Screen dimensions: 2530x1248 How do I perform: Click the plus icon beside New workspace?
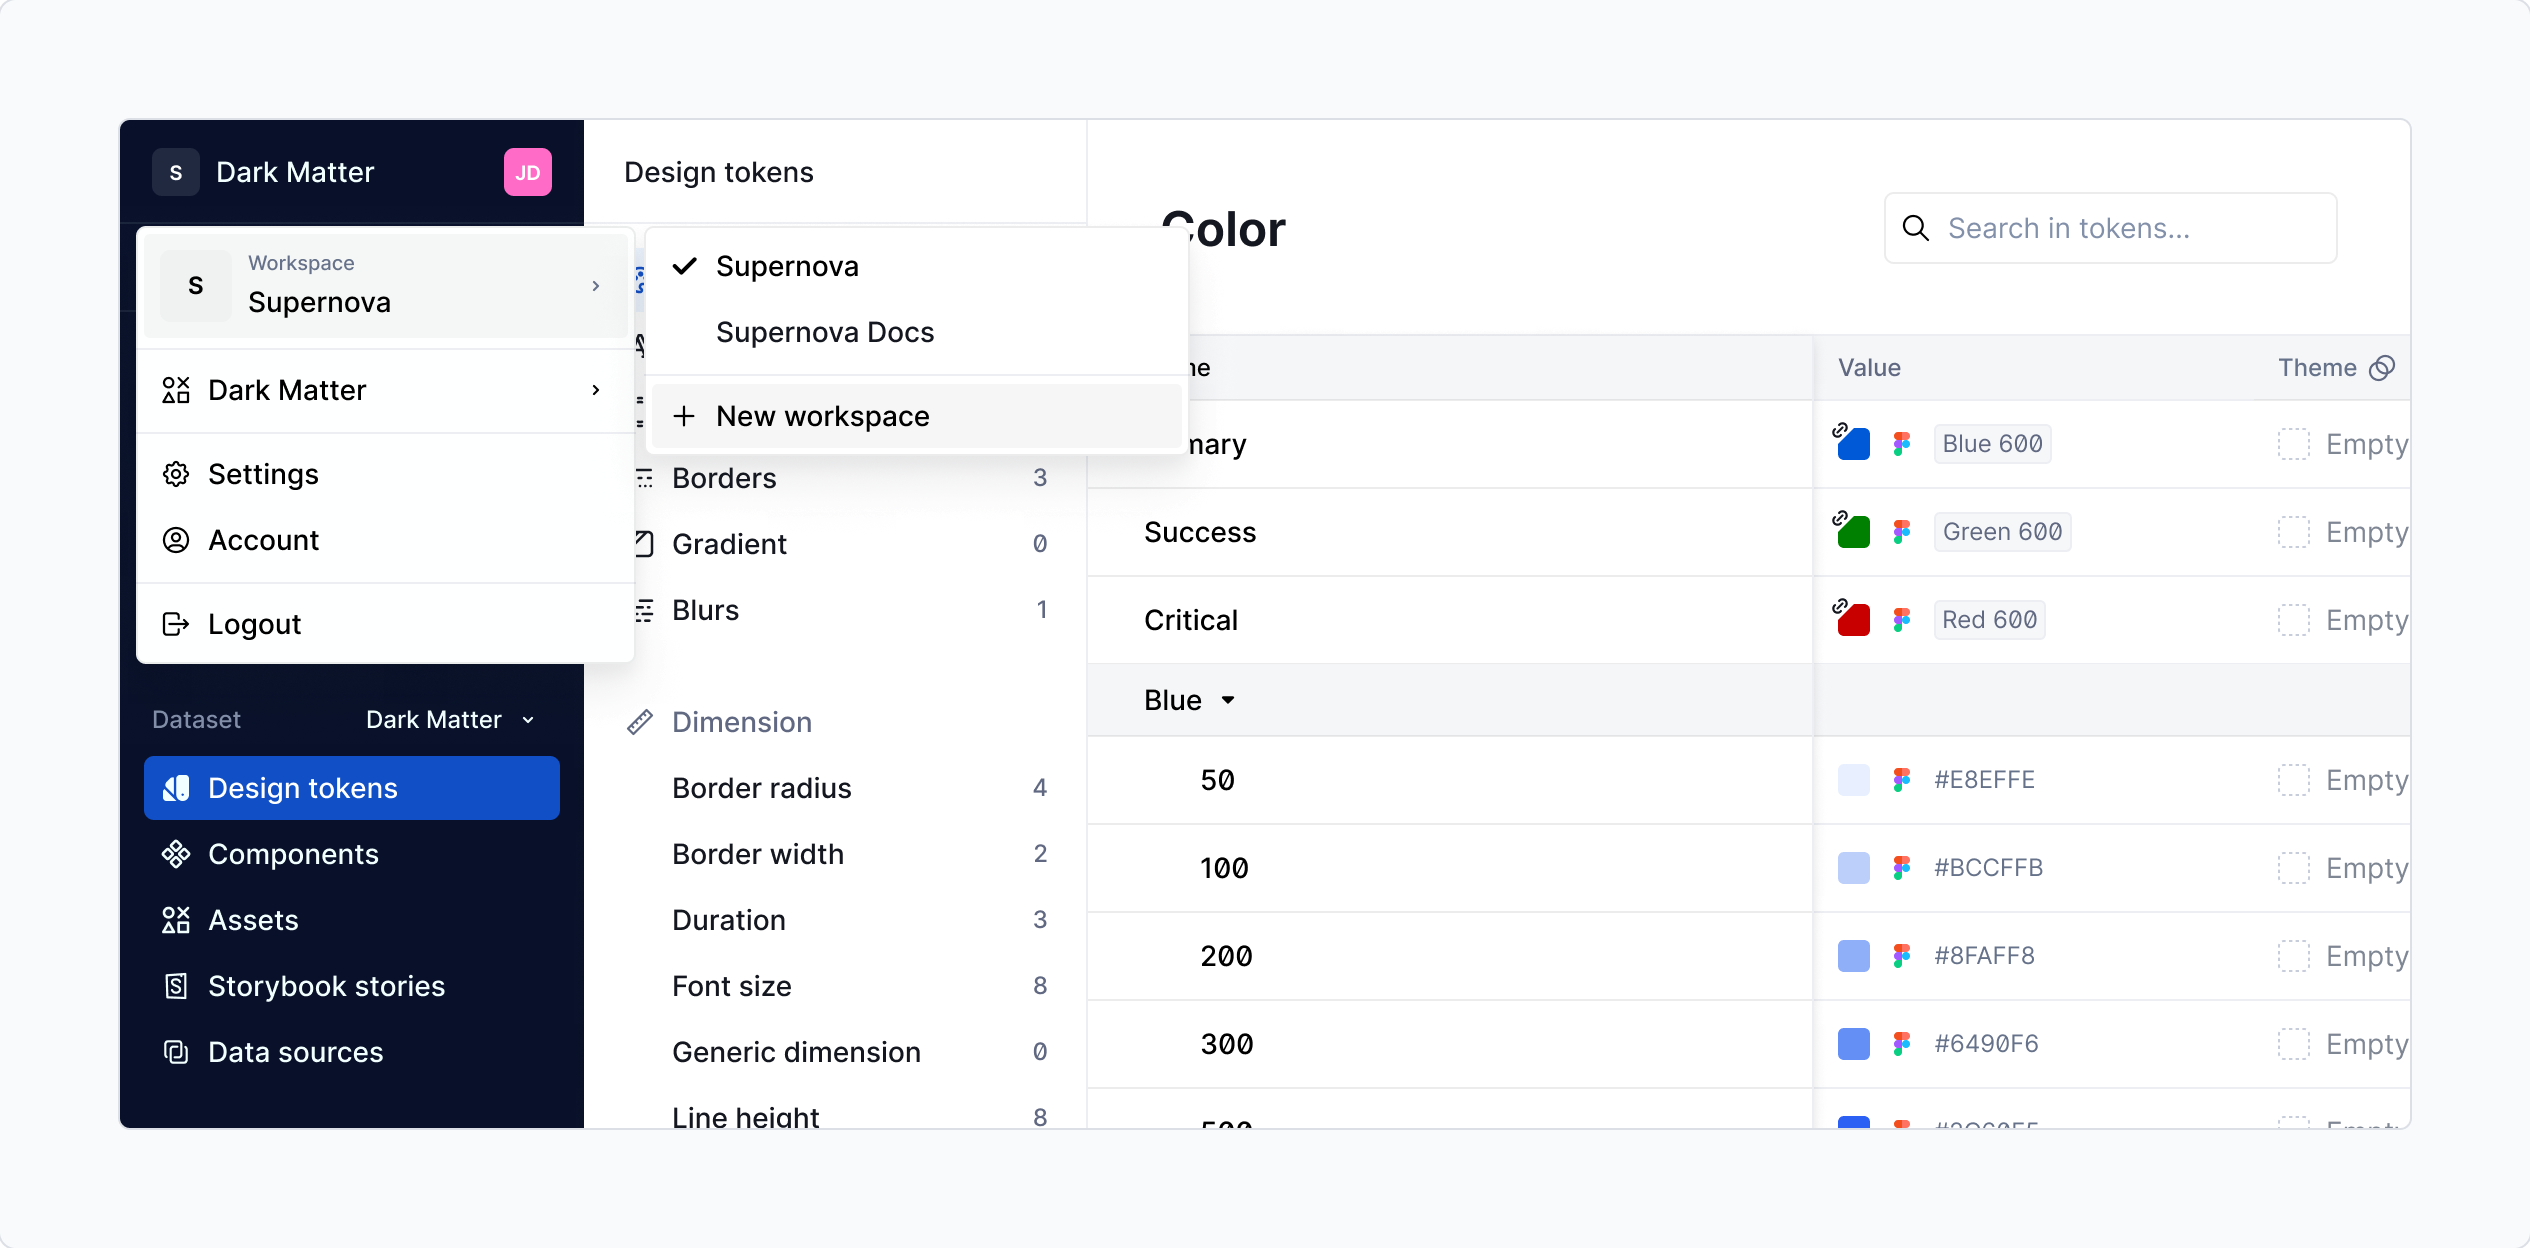pyautogui.click(x=684, y=416)
